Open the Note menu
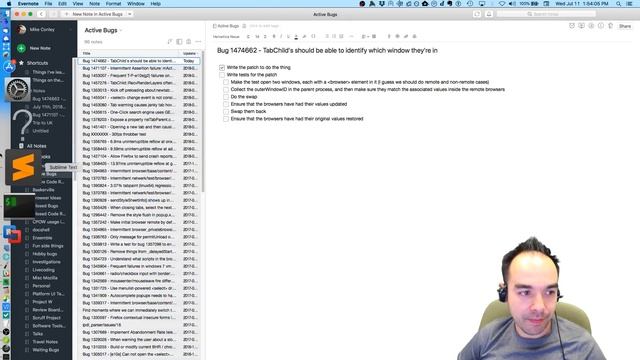Image resolution: width=640 pixels, height=360 pixels. point(94,4)
